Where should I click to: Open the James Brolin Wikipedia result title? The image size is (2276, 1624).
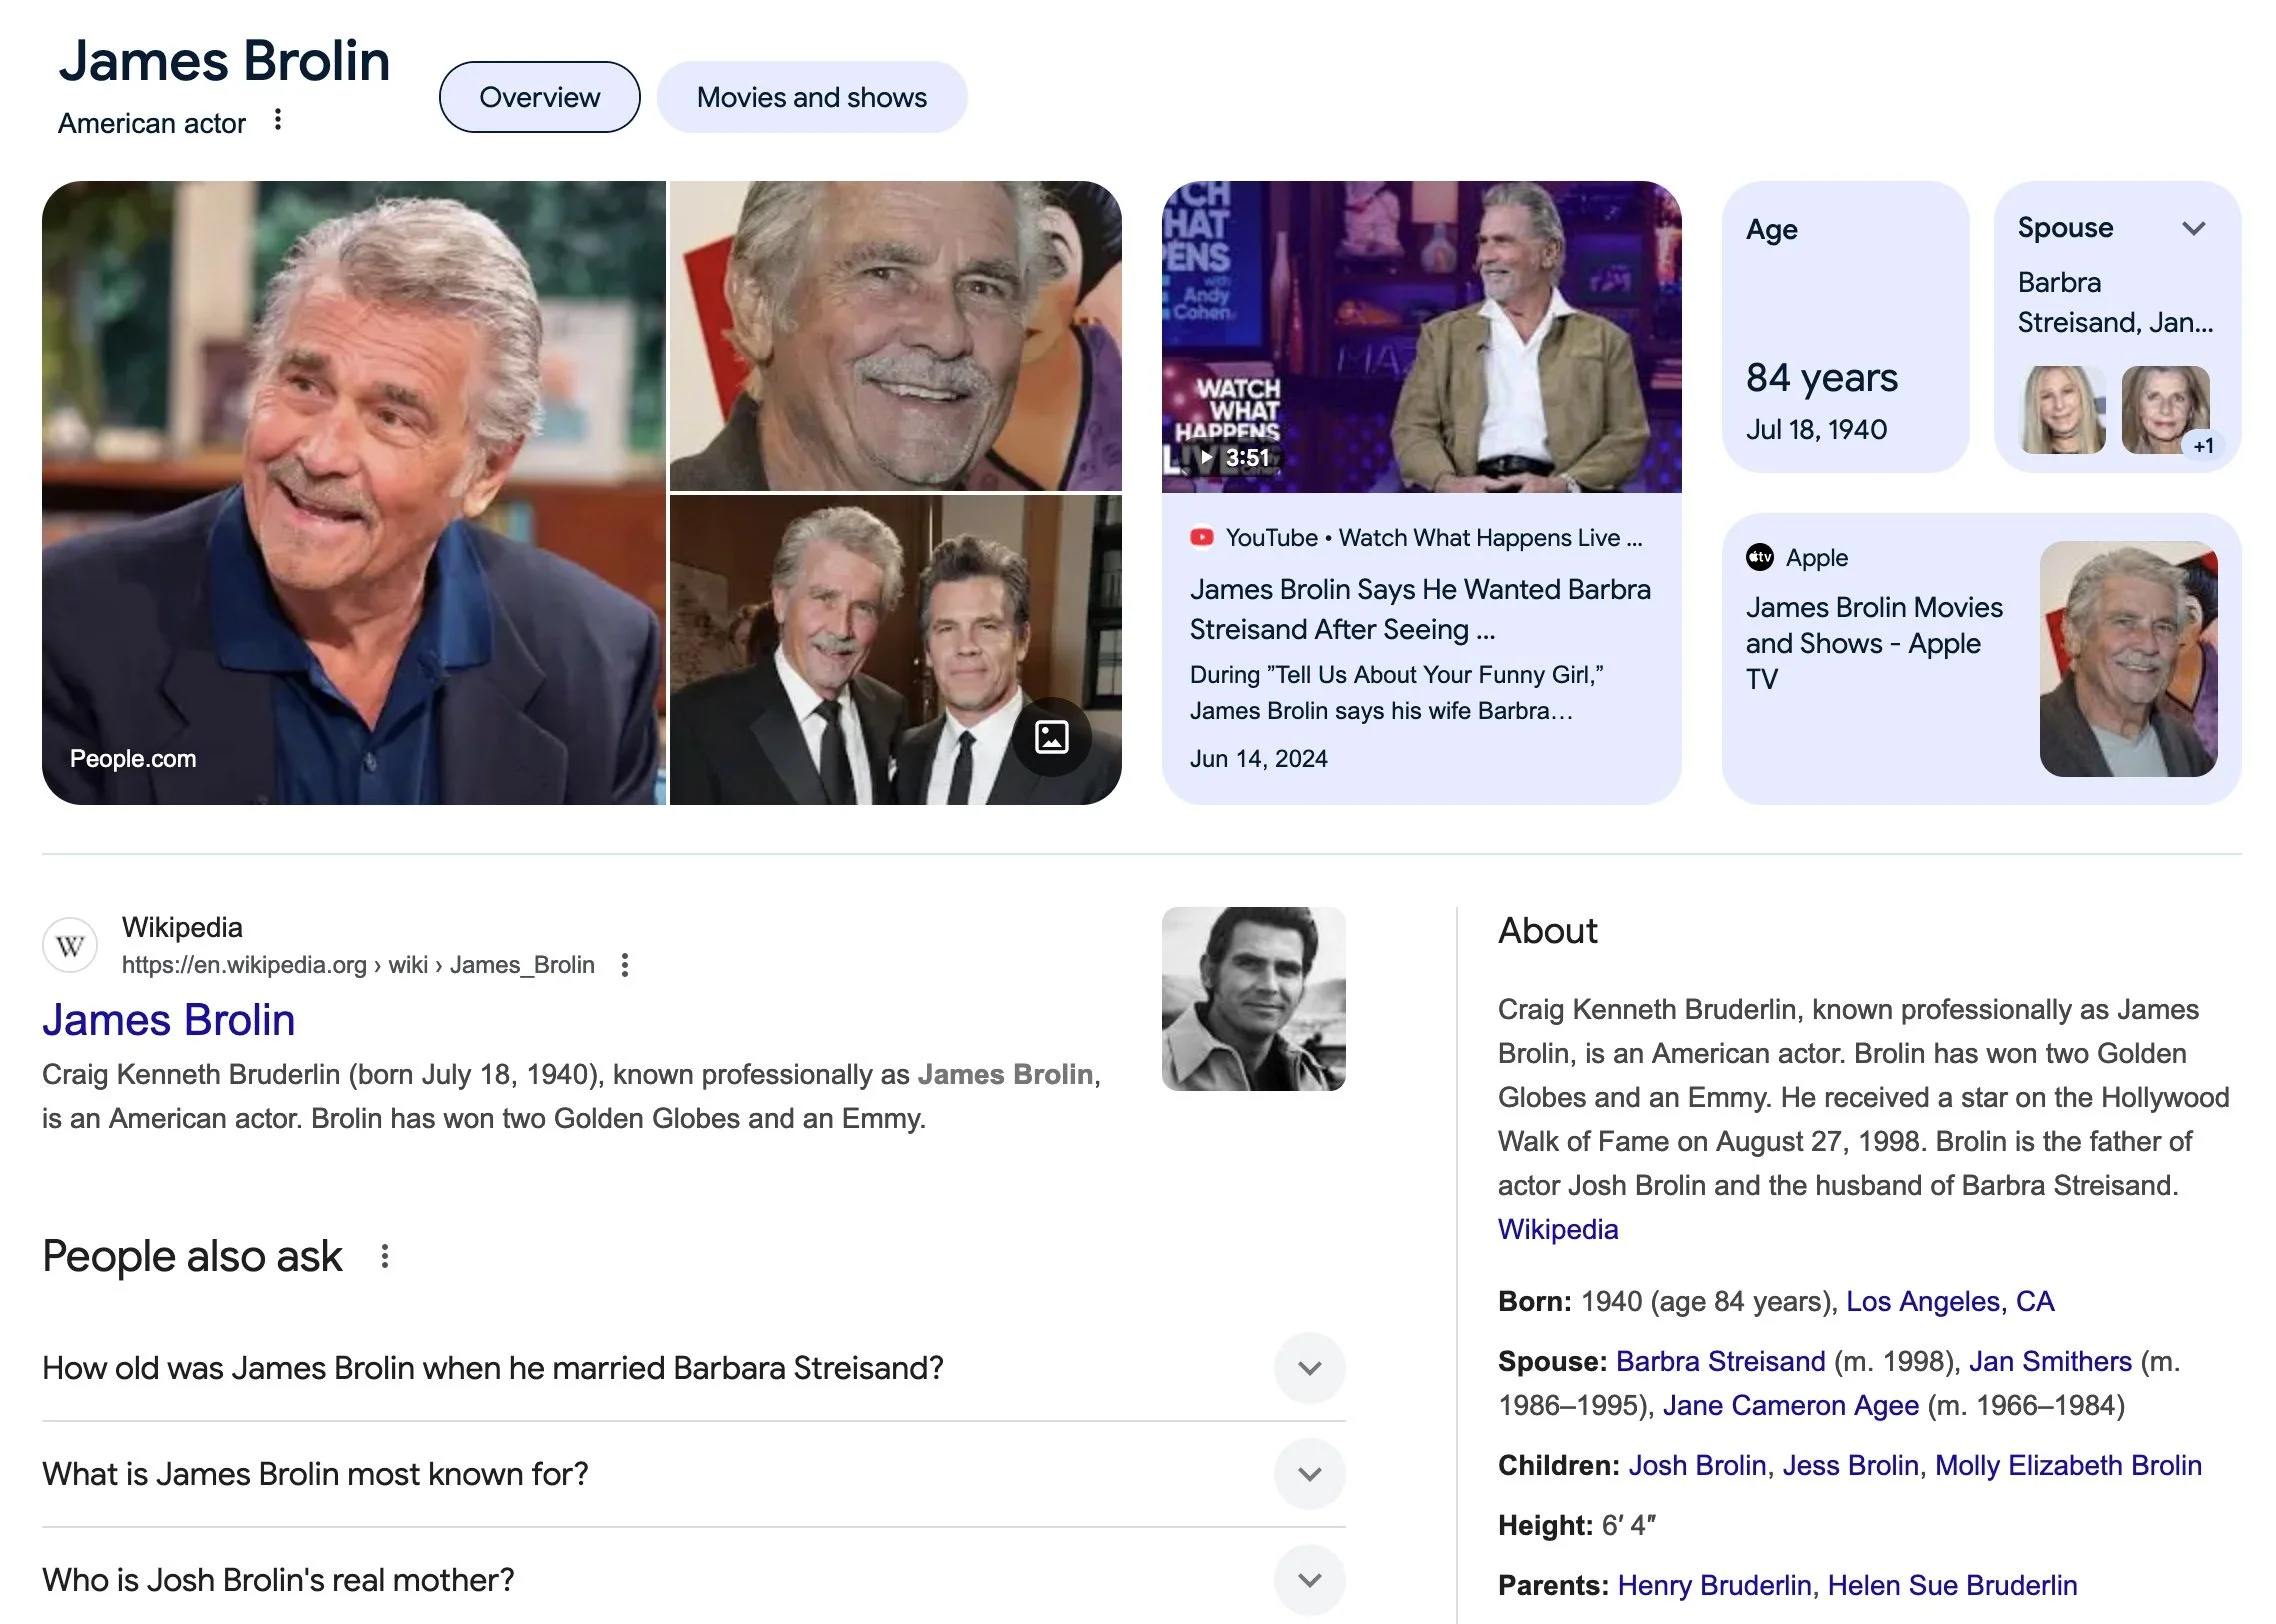pyautogui.click(x=168, y=1020)
